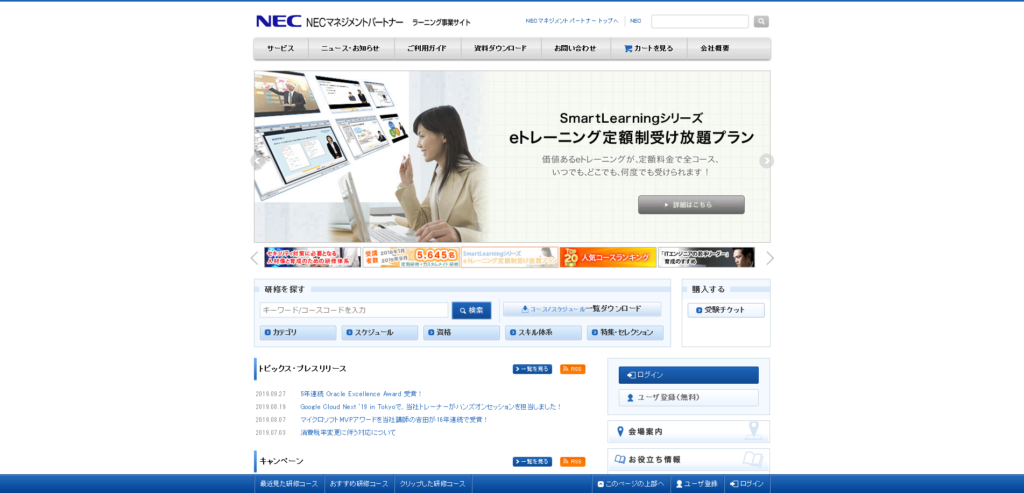Click the キーワード/コースコード input field

click(354, 310)
